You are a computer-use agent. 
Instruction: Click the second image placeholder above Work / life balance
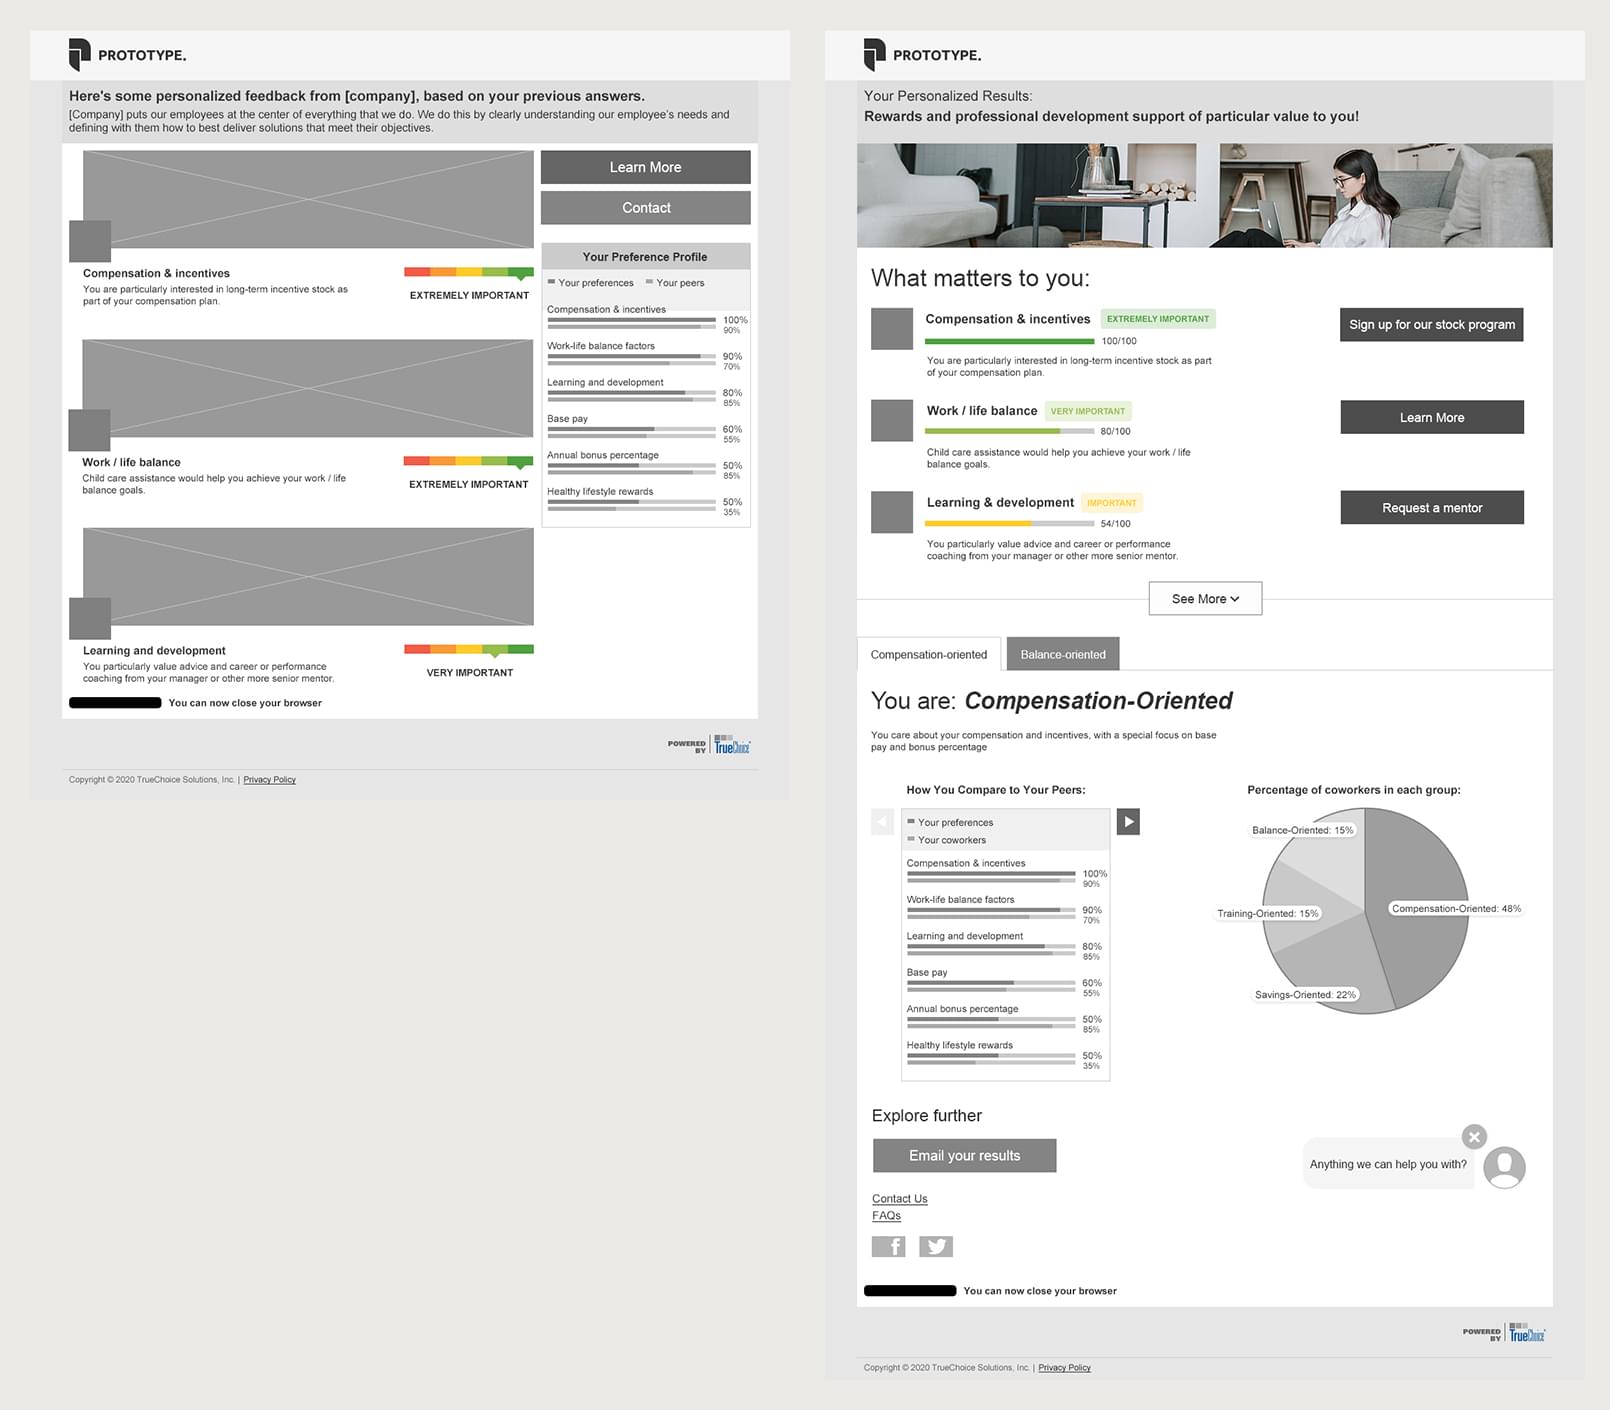click(308, 388)
